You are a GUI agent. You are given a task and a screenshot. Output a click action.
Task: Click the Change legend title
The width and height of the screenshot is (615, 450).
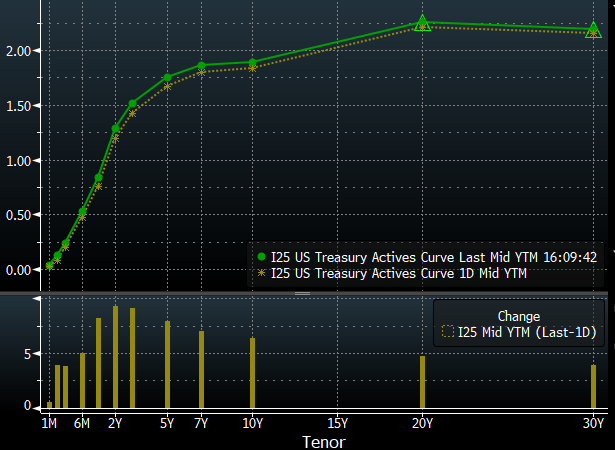[x=518, y=316]
